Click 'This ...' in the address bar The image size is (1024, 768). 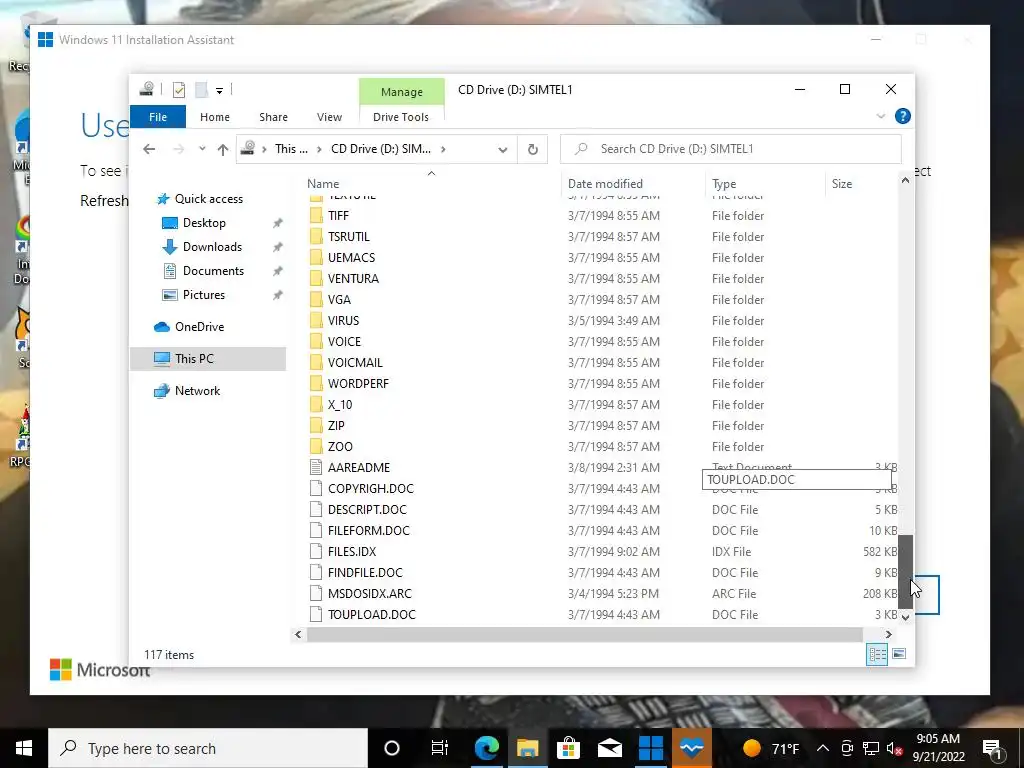291,149
